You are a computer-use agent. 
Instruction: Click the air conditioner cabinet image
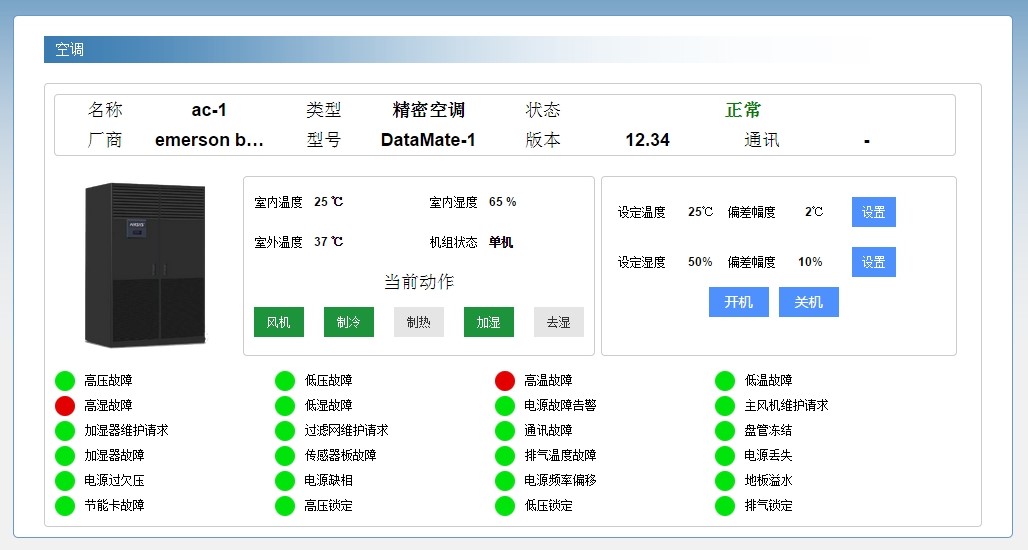click(145, 264)
